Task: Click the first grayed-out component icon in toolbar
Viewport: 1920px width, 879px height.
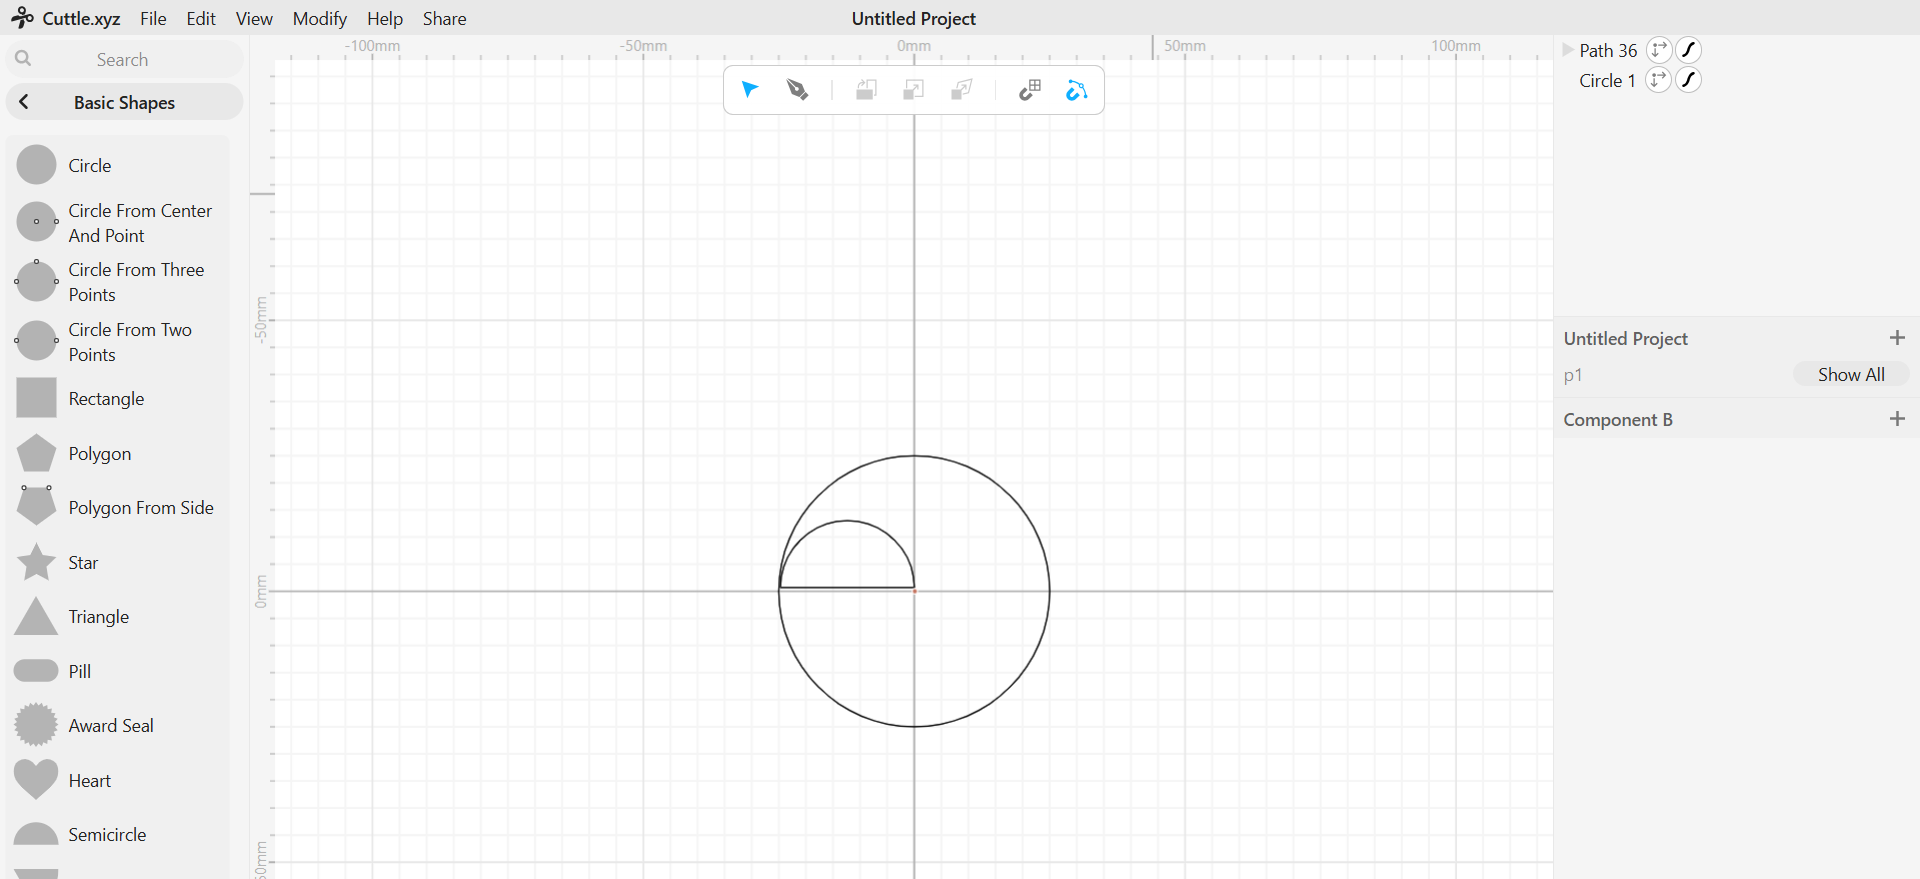Action: (866, 90)
